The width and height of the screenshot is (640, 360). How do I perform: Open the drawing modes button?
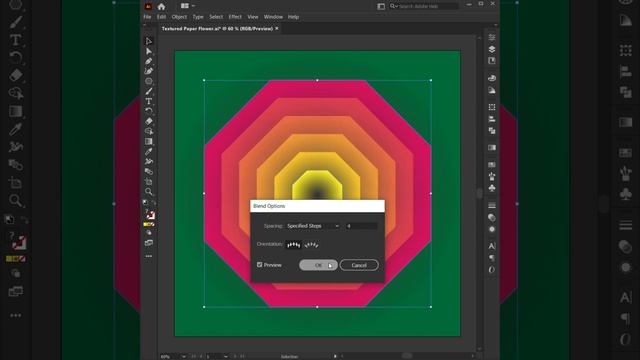[149, 233]
